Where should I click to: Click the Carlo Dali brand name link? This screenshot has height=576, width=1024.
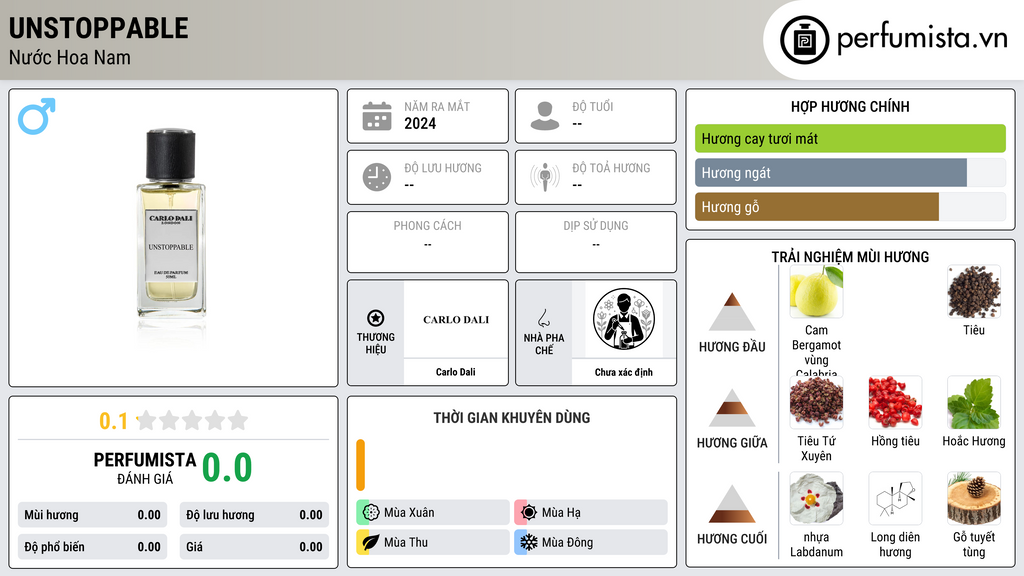coord(456,372)
